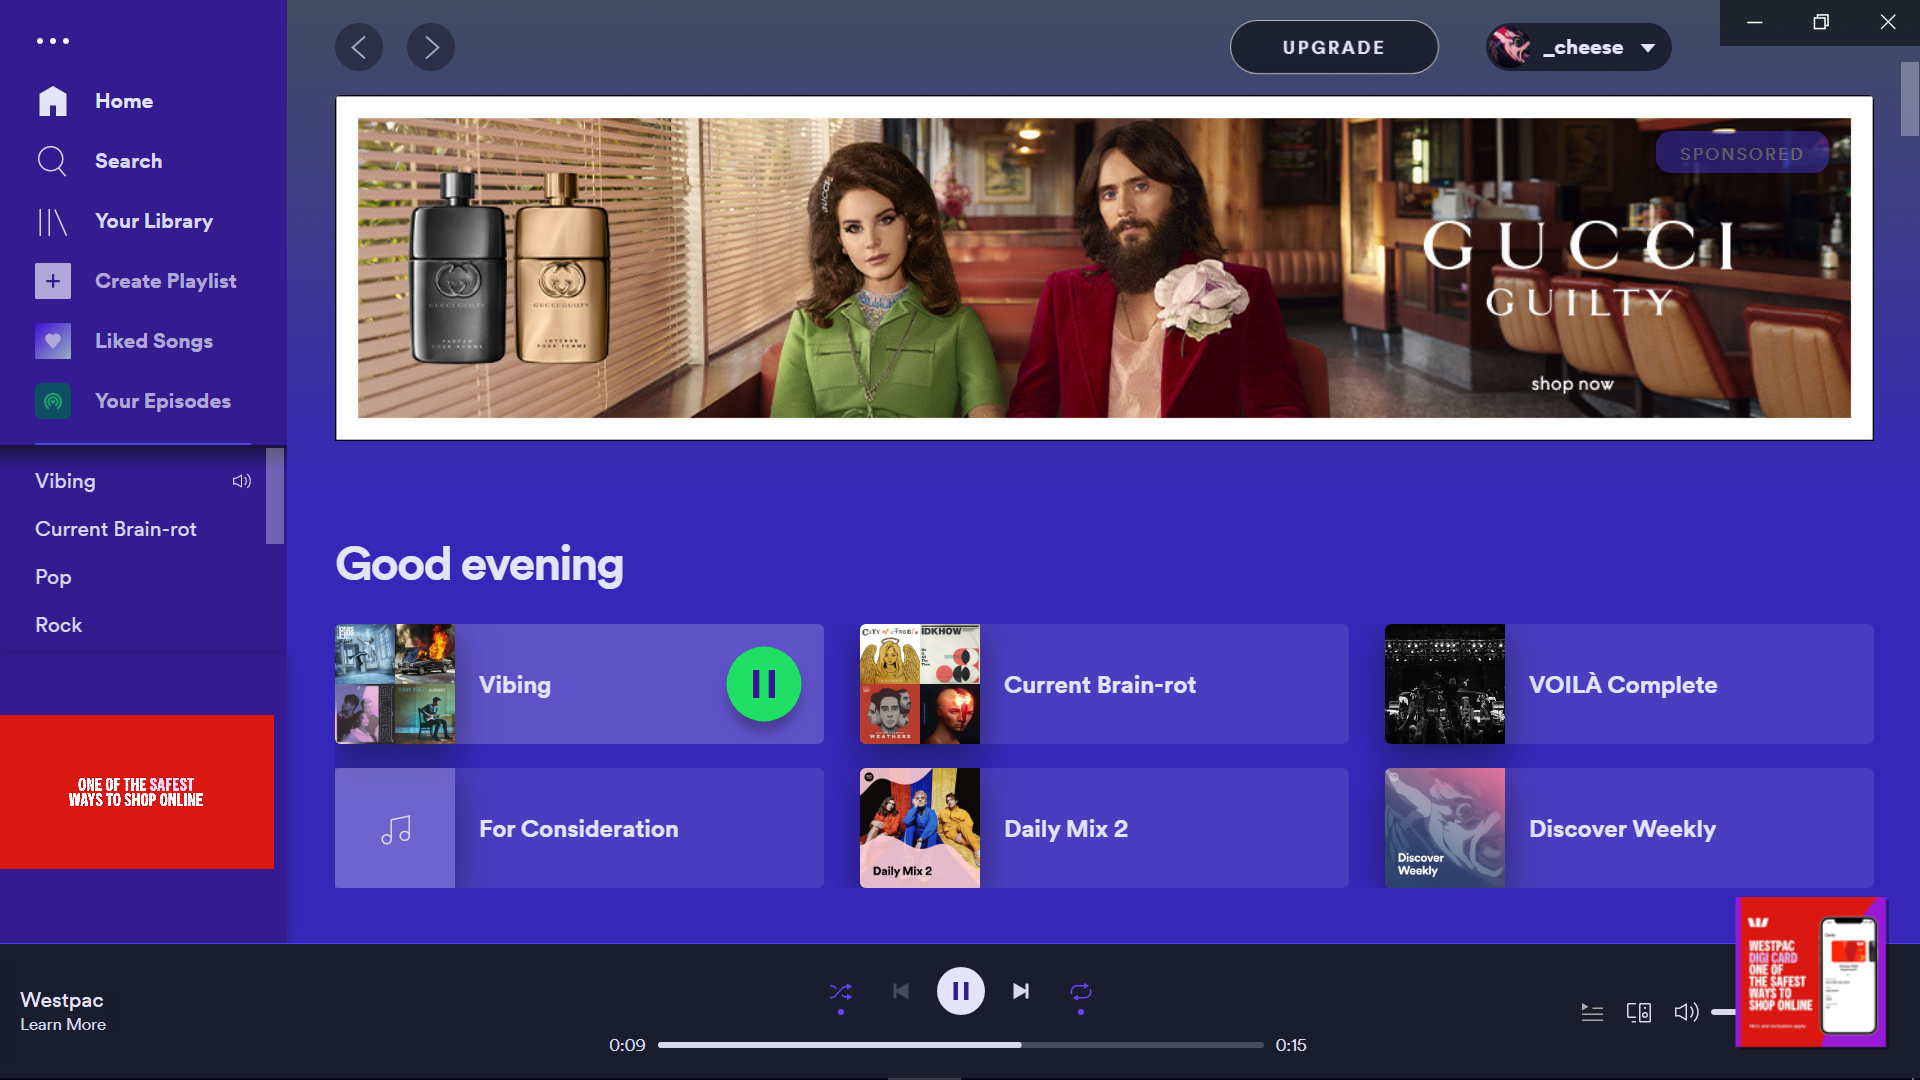Image resolution: width=1920 pixels, height=1080 pixels.
Task: Click the Create Playlist plus icon
Action: coord(53,281)
